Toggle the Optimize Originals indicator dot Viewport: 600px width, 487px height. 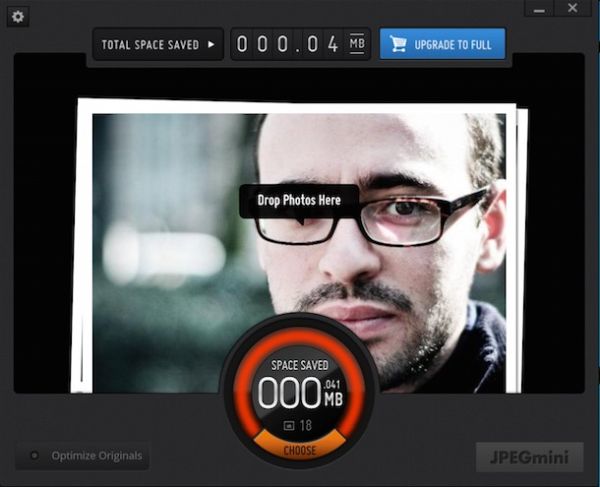coord(34,456)
